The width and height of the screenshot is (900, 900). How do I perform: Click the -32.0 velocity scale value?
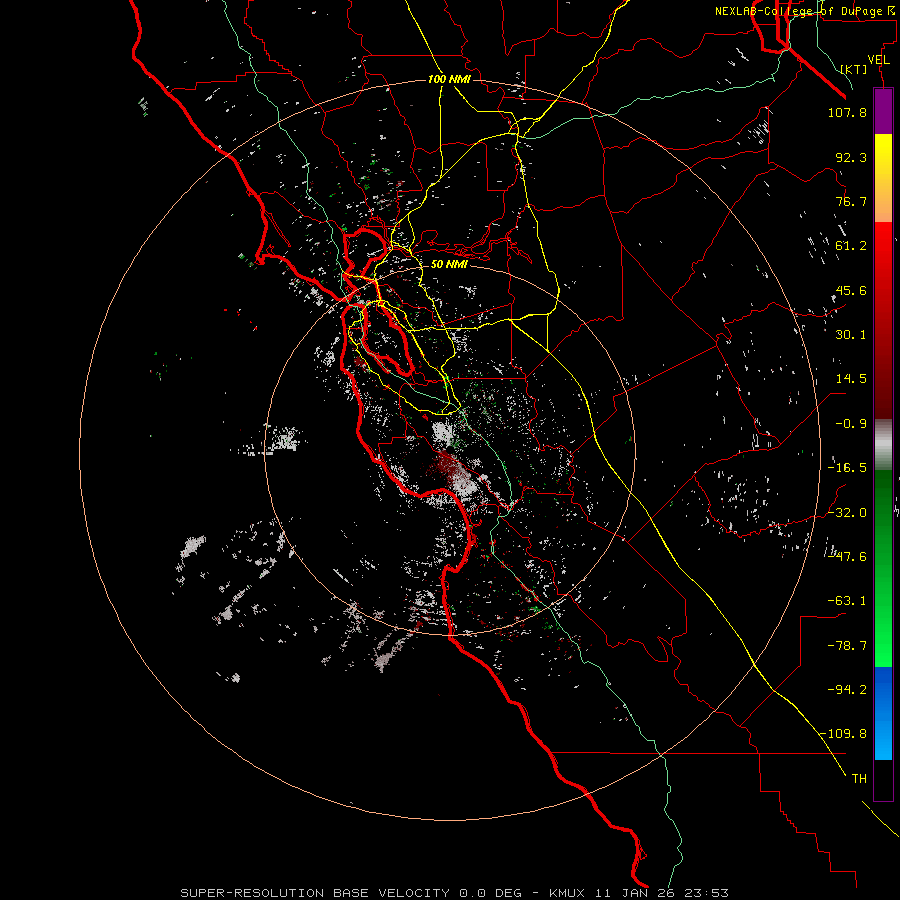(x=847, y=512)
